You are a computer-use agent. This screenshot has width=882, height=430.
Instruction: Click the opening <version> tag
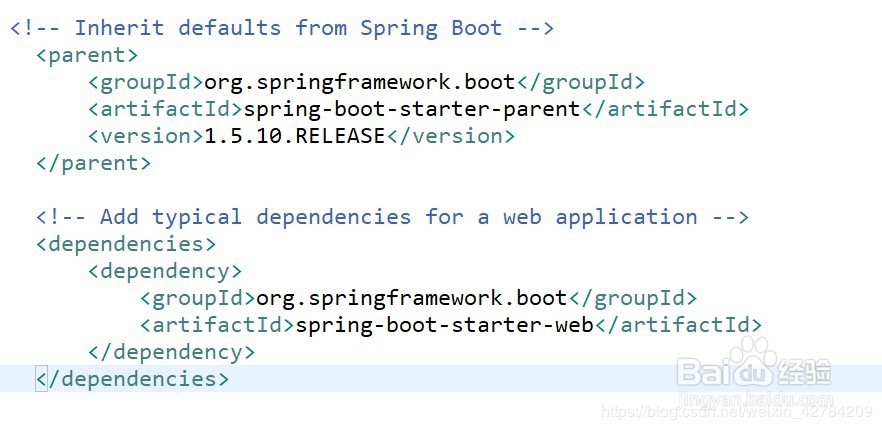146,136
